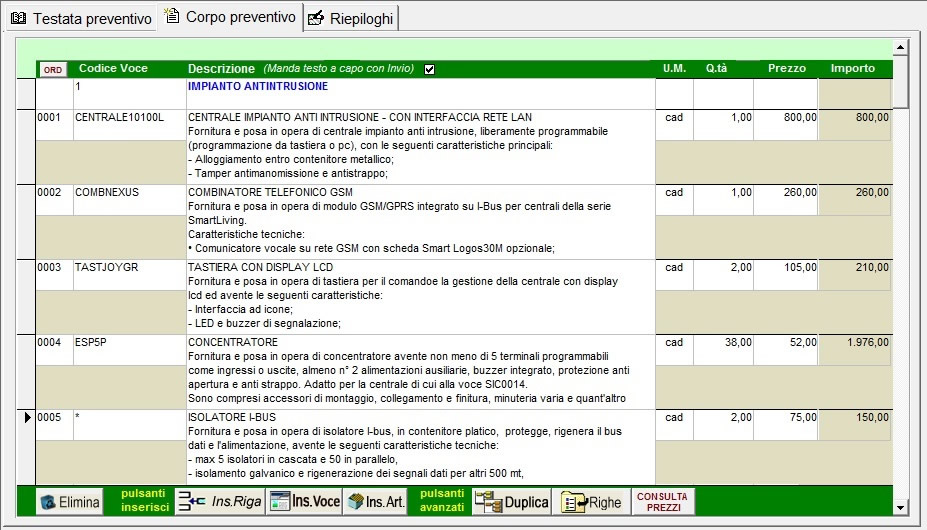Image resolution: width=927 pixels, height=530 pixels.
Task: Click the scrollbar down arrow
Action: click(x=900, y=508)
